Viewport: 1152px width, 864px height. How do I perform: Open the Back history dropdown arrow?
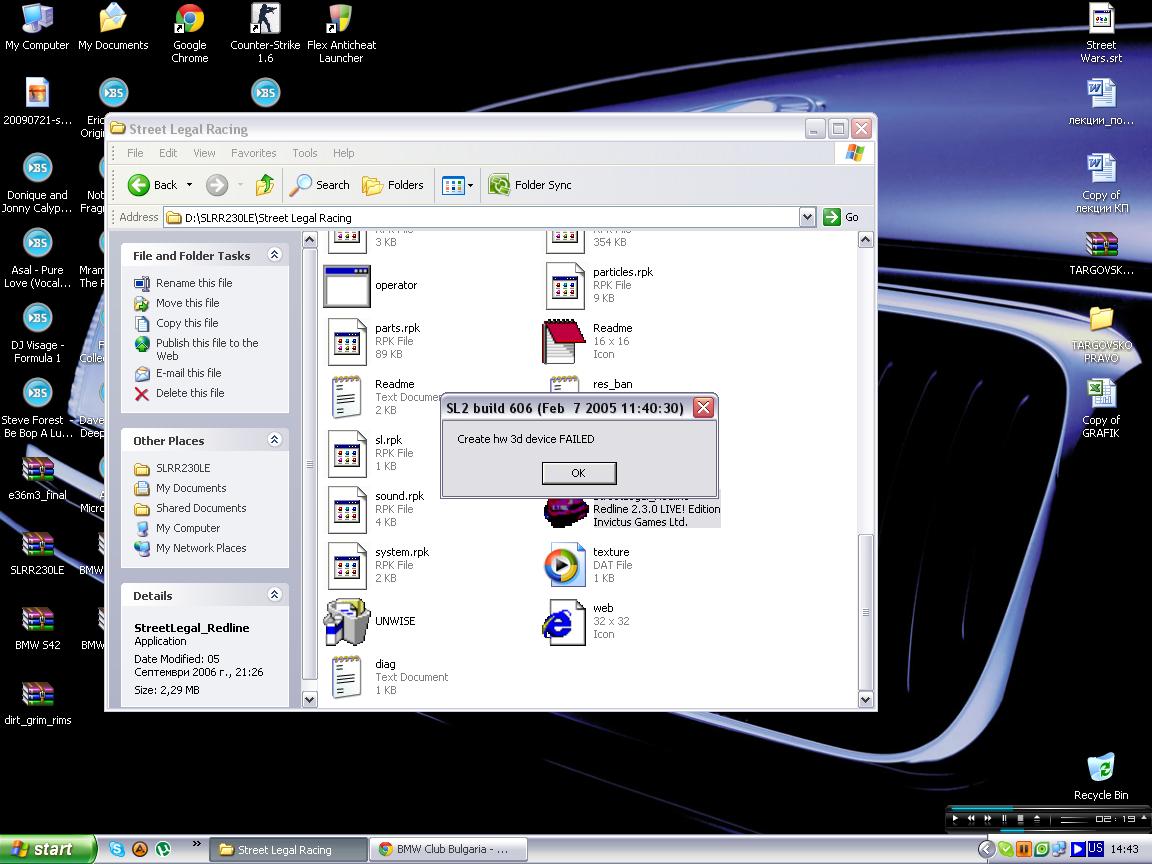coord(189,185)
